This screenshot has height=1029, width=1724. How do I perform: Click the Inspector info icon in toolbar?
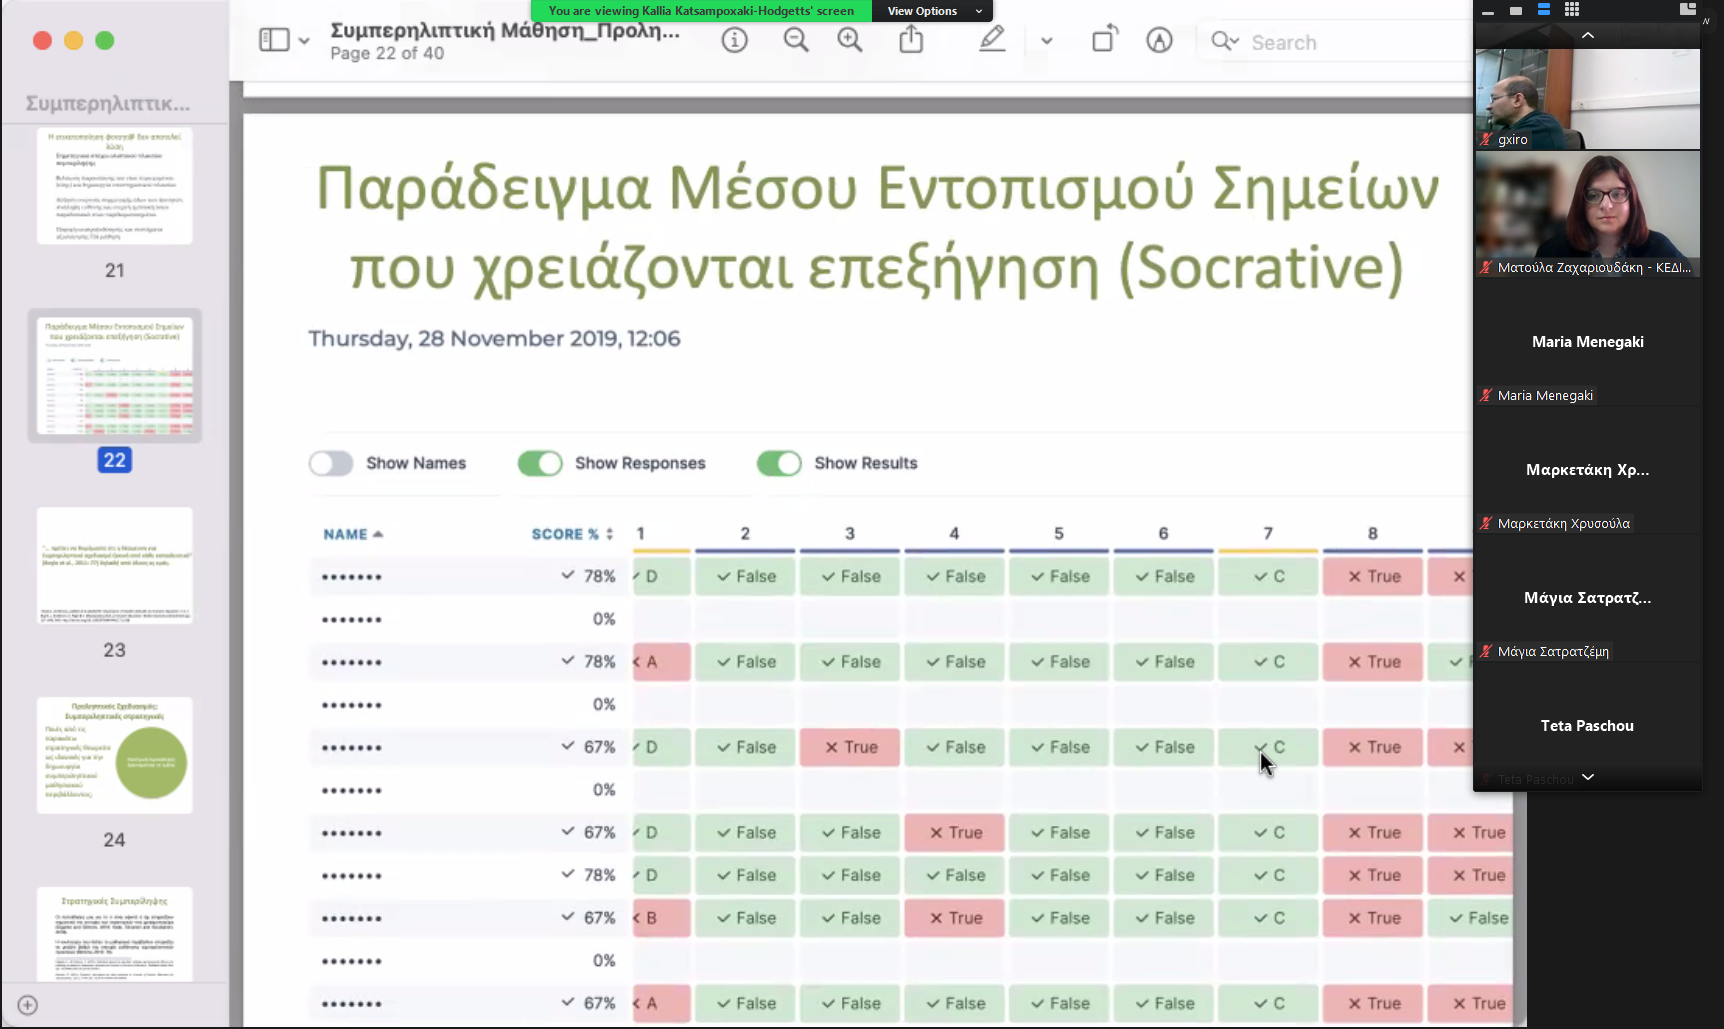[x=735, y=40]
